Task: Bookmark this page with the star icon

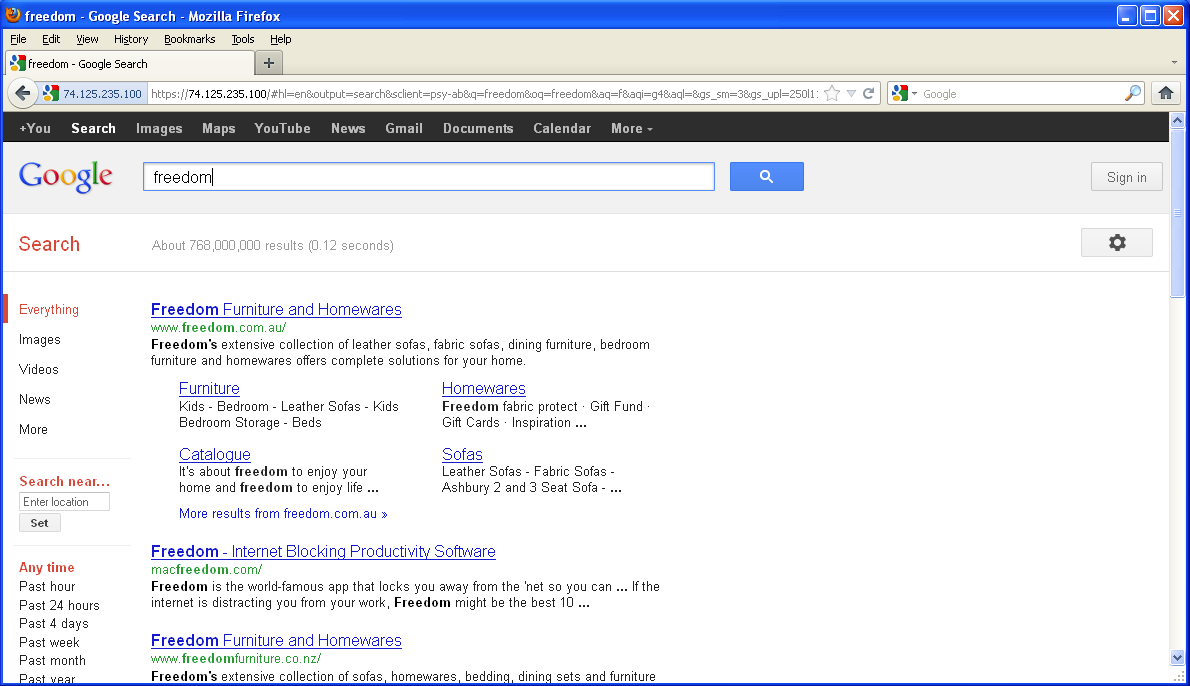Action: tap(832, 94)
